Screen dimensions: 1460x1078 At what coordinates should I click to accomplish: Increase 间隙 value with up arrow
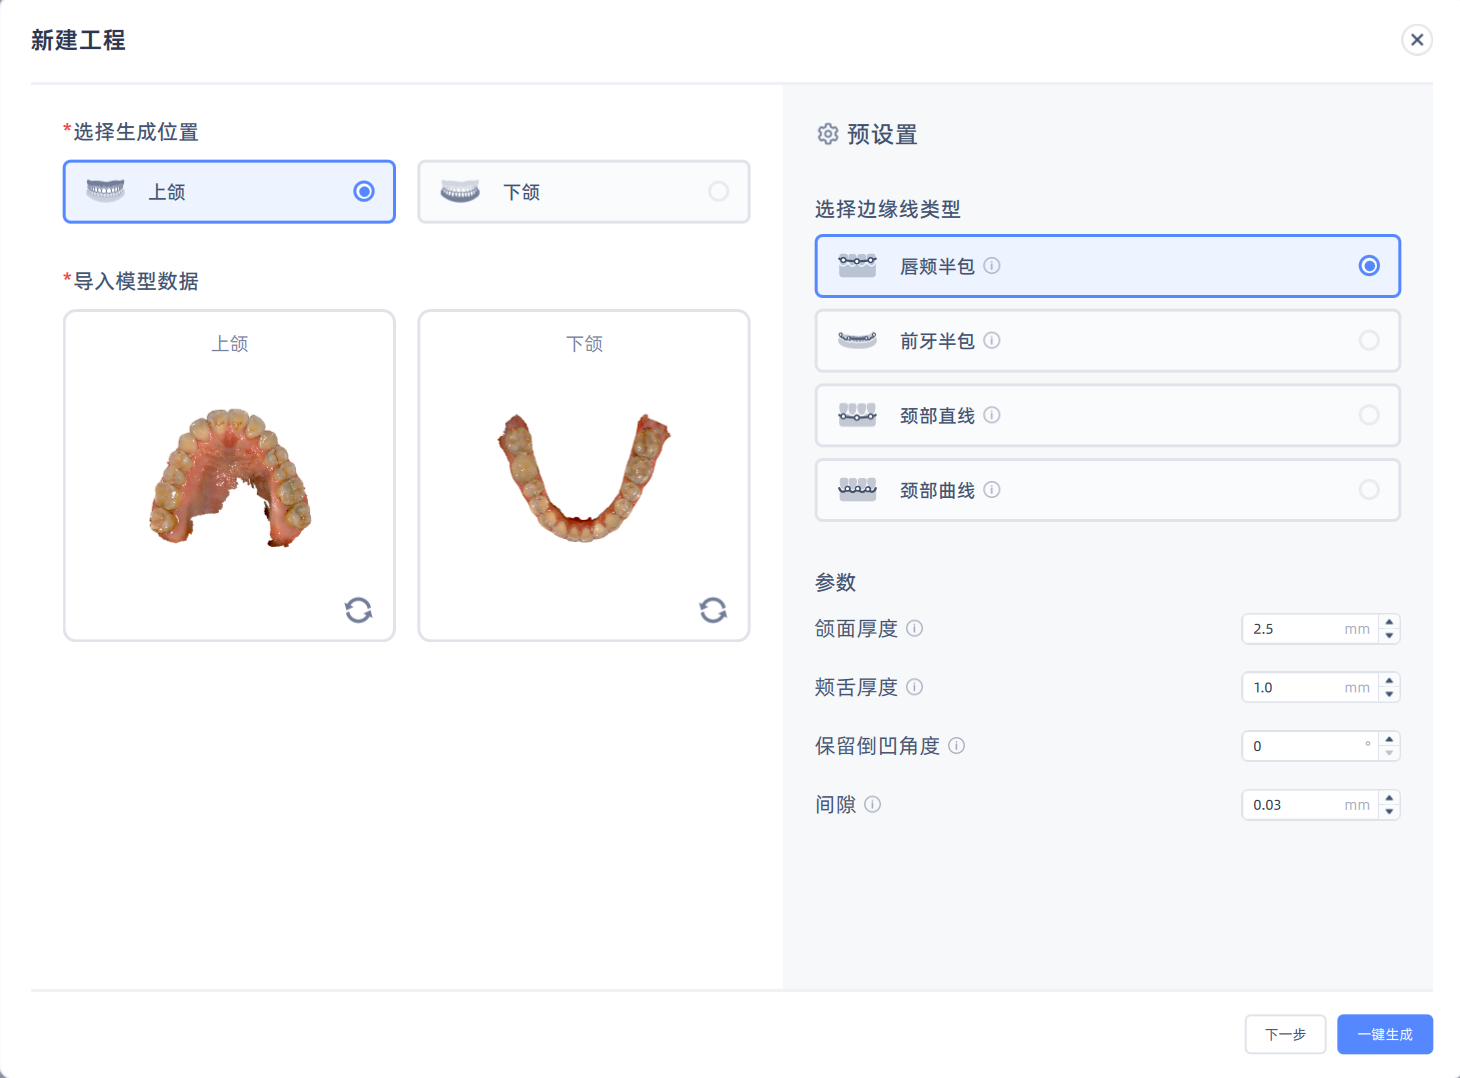(1389, 798)
